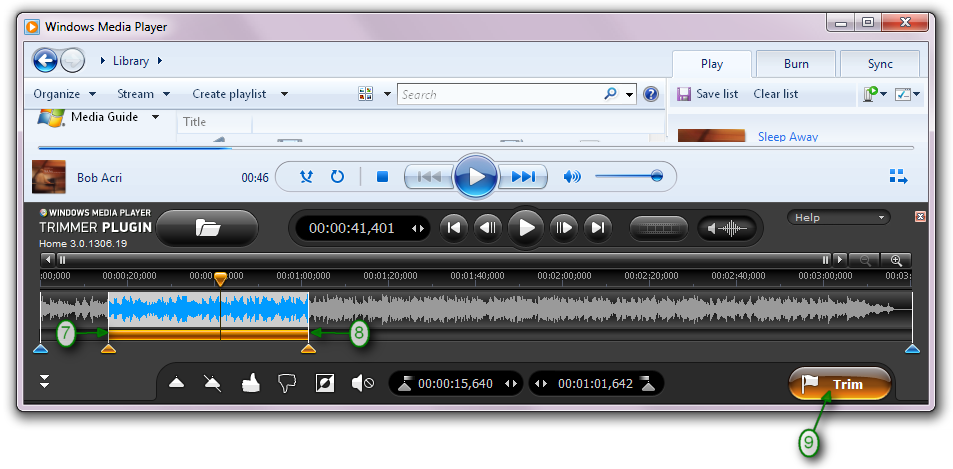Open media file with the folder button

pyautogui.click(x=208, y=228)
